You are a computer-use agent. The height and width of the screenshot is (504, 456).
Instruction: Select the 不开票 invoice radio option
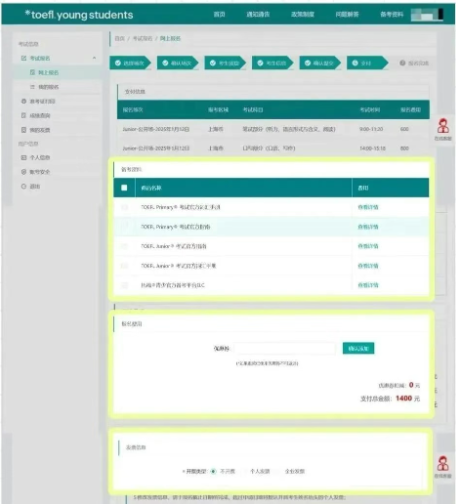213,471
